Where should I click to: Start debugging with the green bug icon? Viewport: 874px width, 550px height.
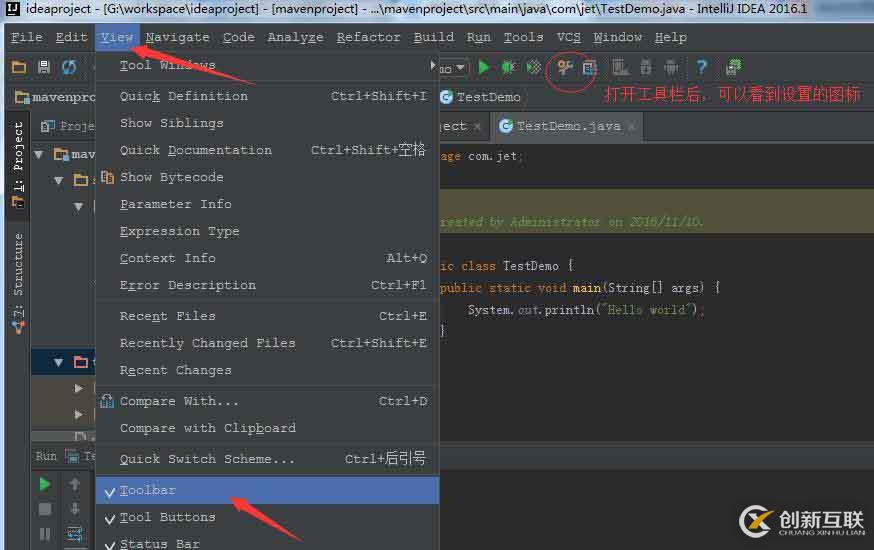[508, 68]
